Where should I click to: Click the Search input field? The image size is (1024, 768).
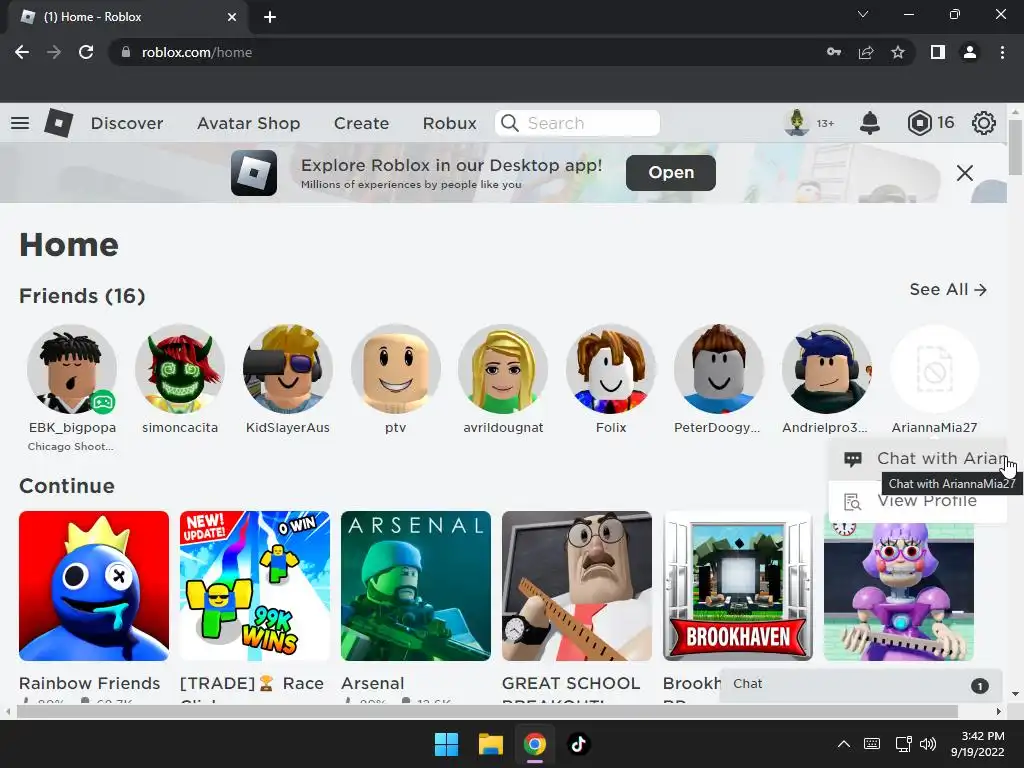[577, 123]
